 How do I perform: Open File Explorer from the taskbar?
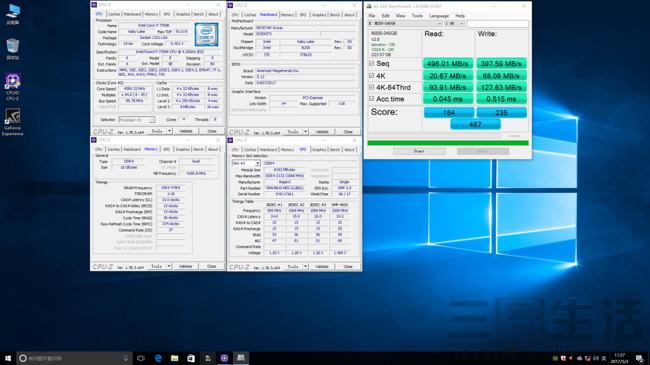175,358
